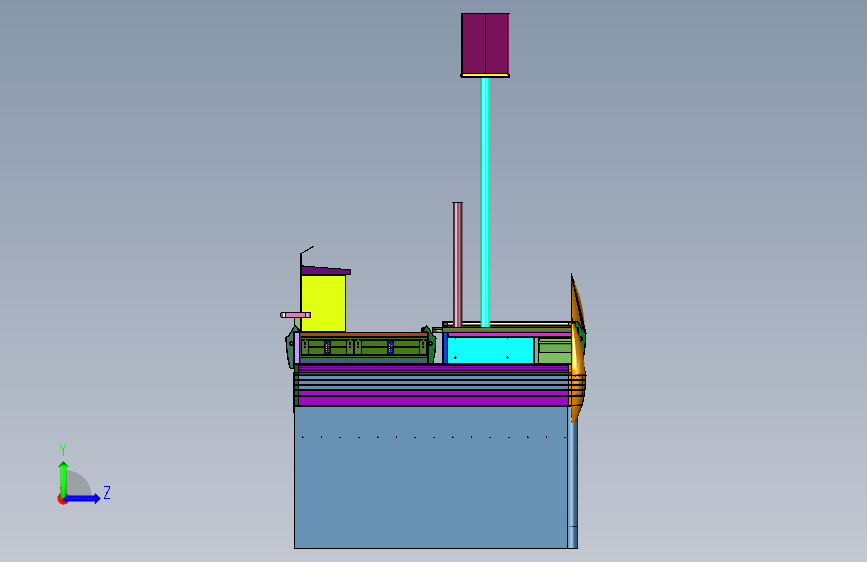Click the blue Z axis arrow of the triad
Screen dimensions: 867x562
click(x=83, y=498)
